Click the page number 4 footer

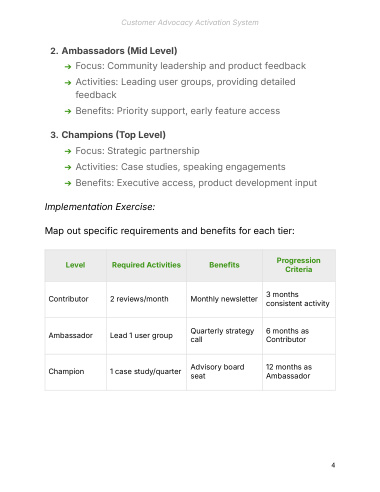(333, 465)
